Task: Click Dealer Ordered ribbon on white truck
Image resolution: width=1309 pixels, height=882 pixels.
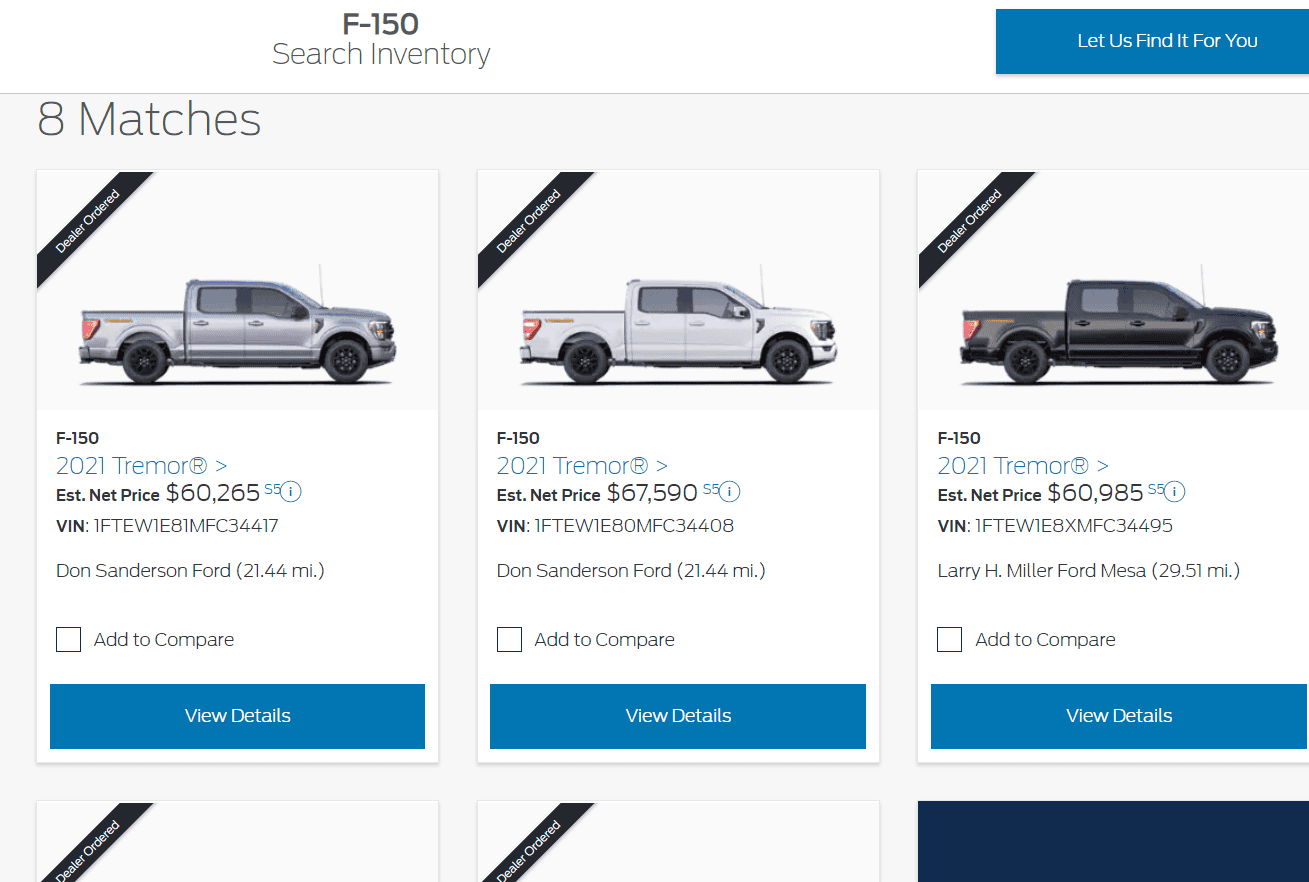Action: (529, 222)
